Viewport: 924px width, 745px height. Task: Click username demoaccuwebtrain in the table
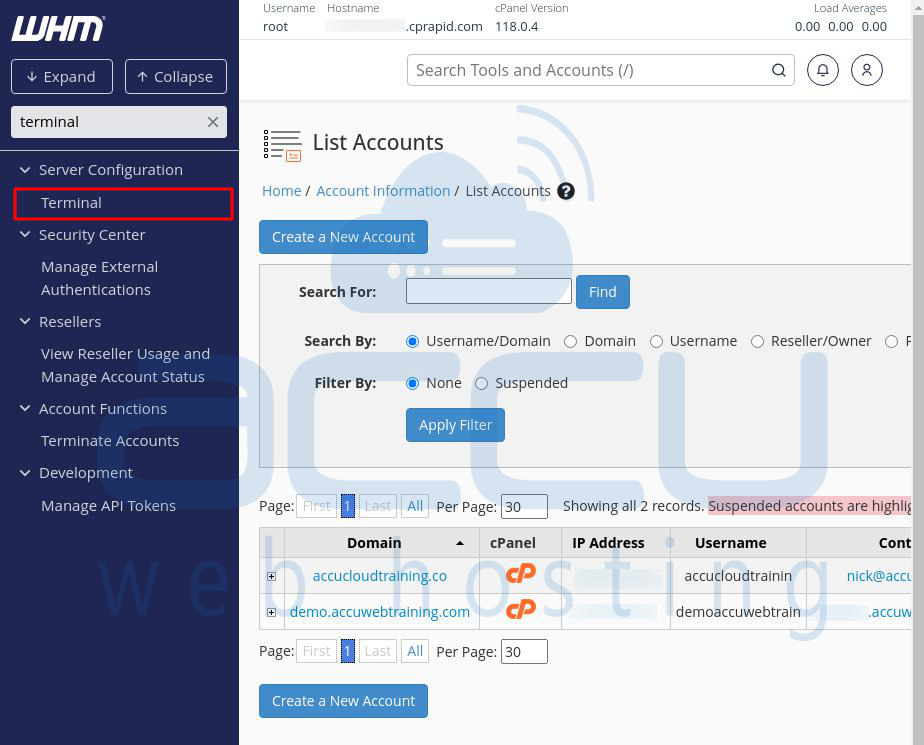[x=738, y=612]
